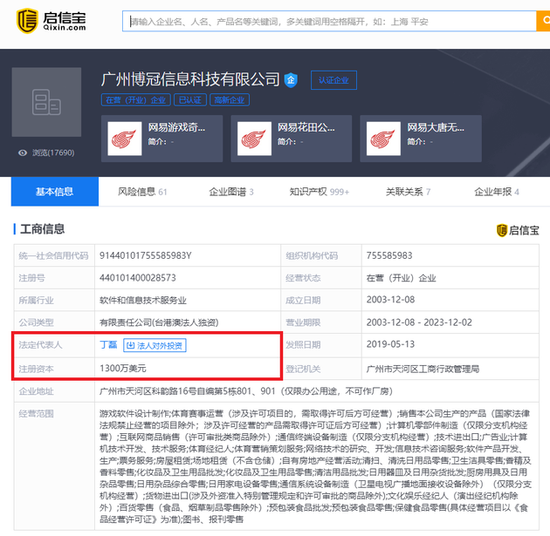Click the 高新企业 tag
Image resolution: width=550 pixels, height=536 pixels.
pyautogui.click(x=229, y=100)
